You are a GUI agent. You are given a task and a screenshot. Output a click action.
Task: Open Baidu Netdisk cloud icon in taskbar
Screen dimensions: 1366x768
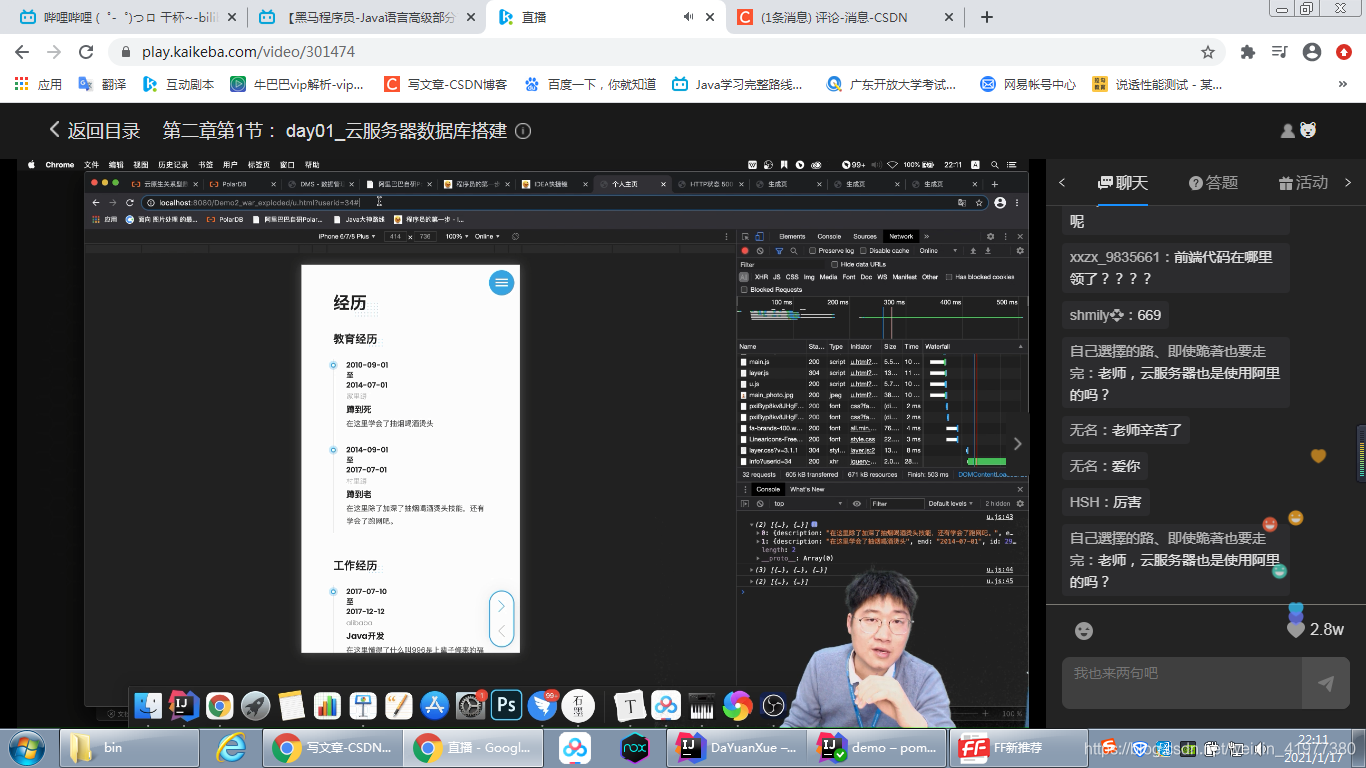575,748
